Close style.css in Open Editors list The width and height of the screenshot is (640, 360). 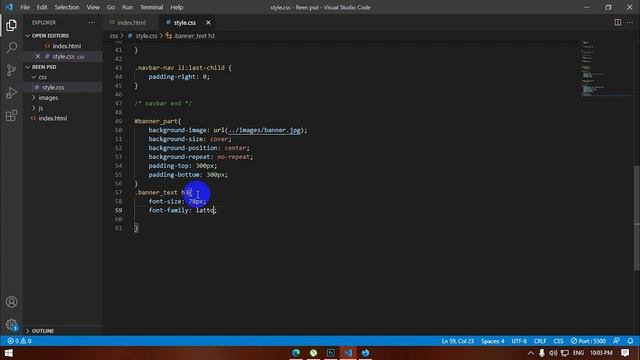(x=38, y=56)
